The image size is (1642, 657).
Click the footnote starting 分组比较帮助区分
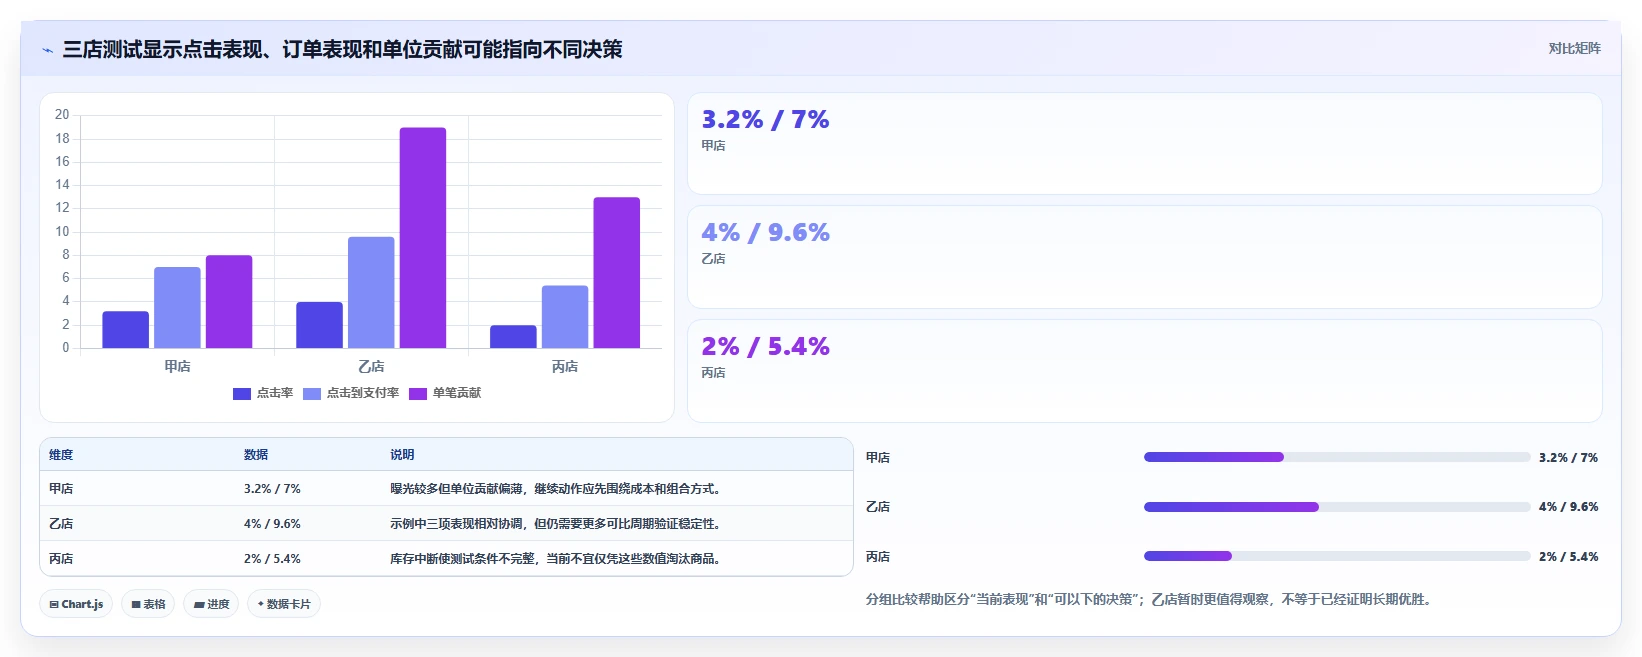pyautogui.click(x=1150, y=600)
